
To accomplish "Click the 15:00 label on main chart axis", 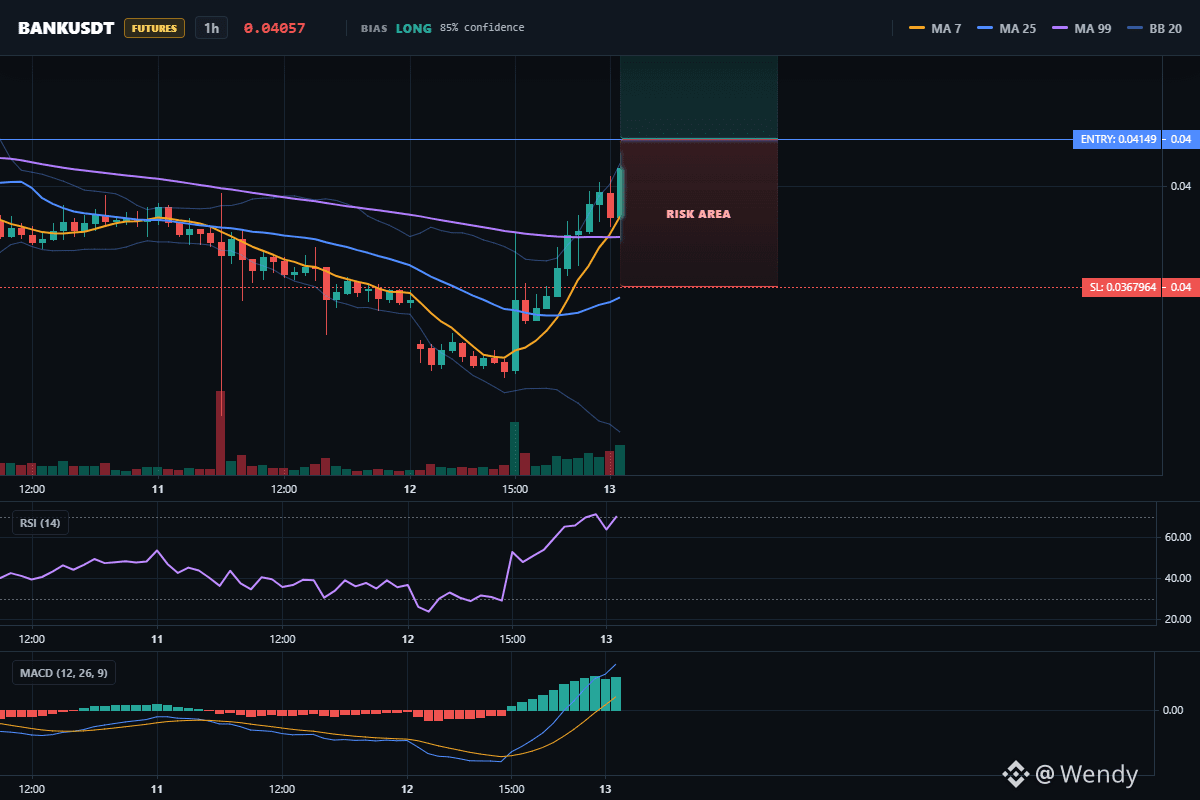I will (515, 489).
